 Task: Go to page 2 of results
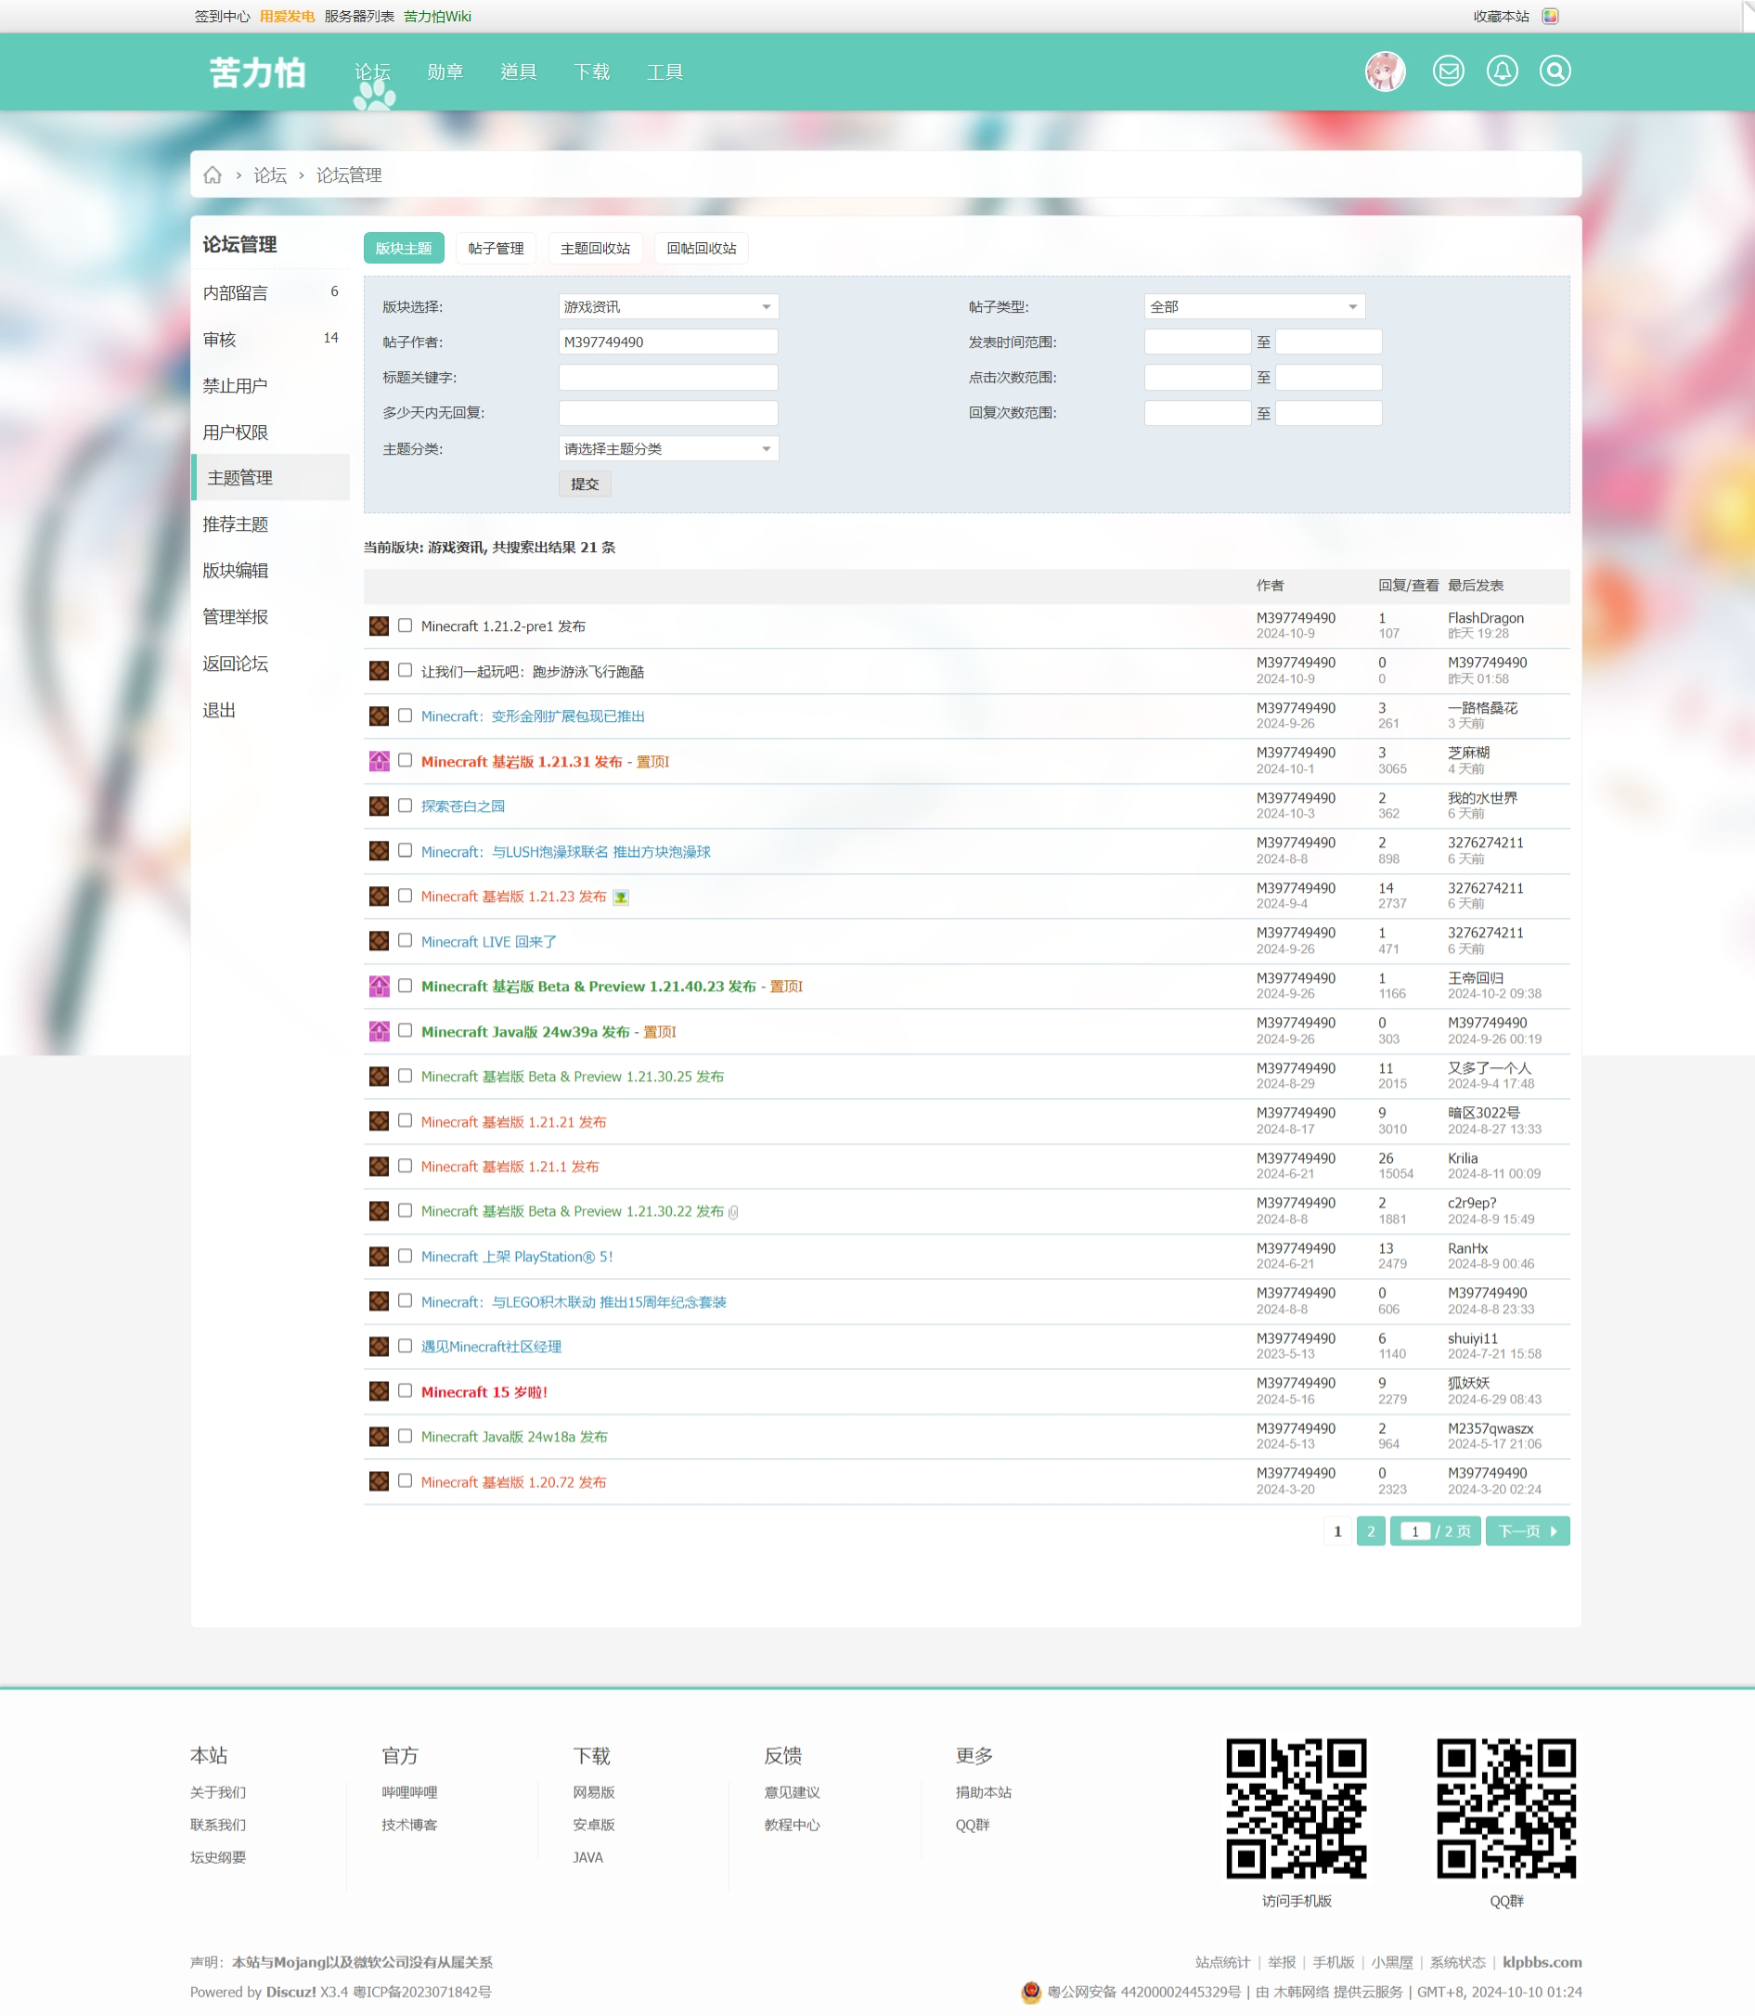1370,1531
